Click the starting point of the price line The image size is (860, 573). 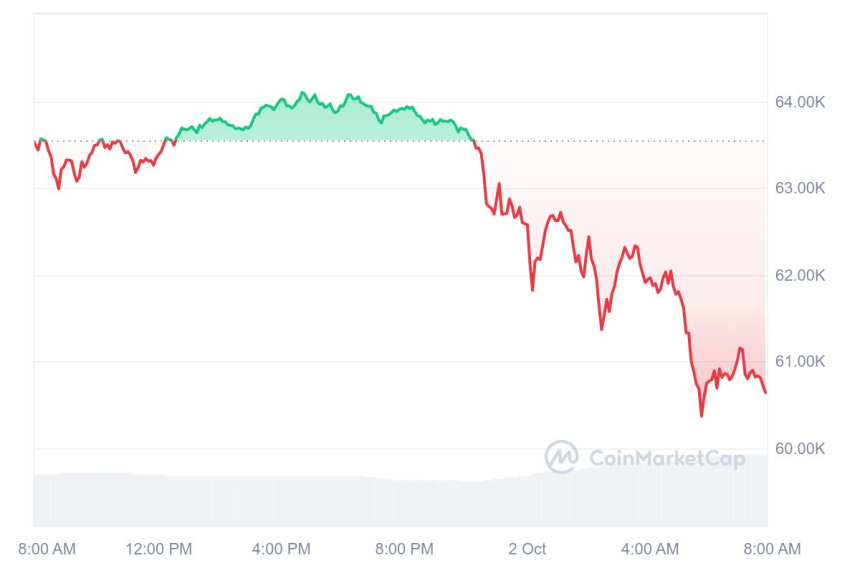tap(34, 142)
